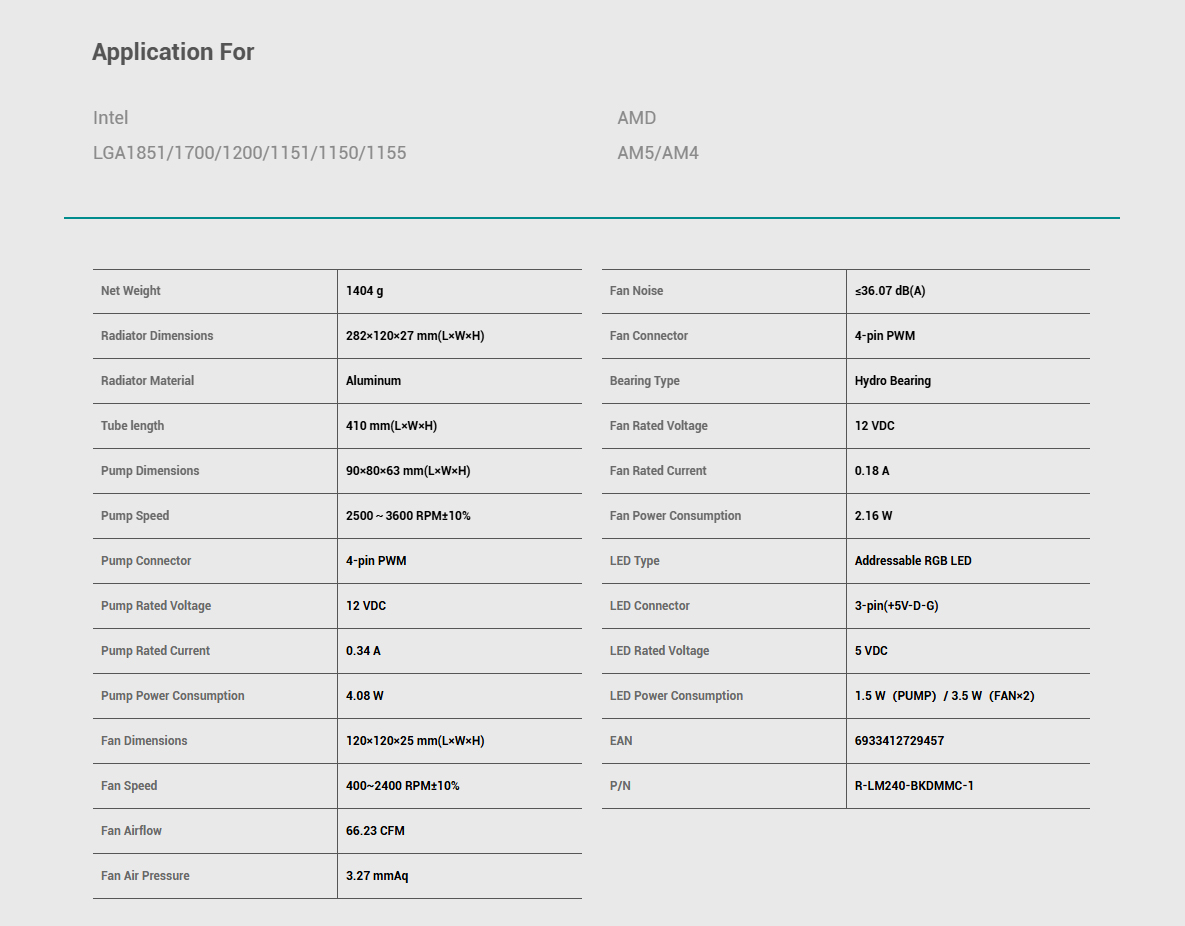The width and height of the screenshot is (1185, 926).
Task: Click the Application For heading
Action: point(173,52)
